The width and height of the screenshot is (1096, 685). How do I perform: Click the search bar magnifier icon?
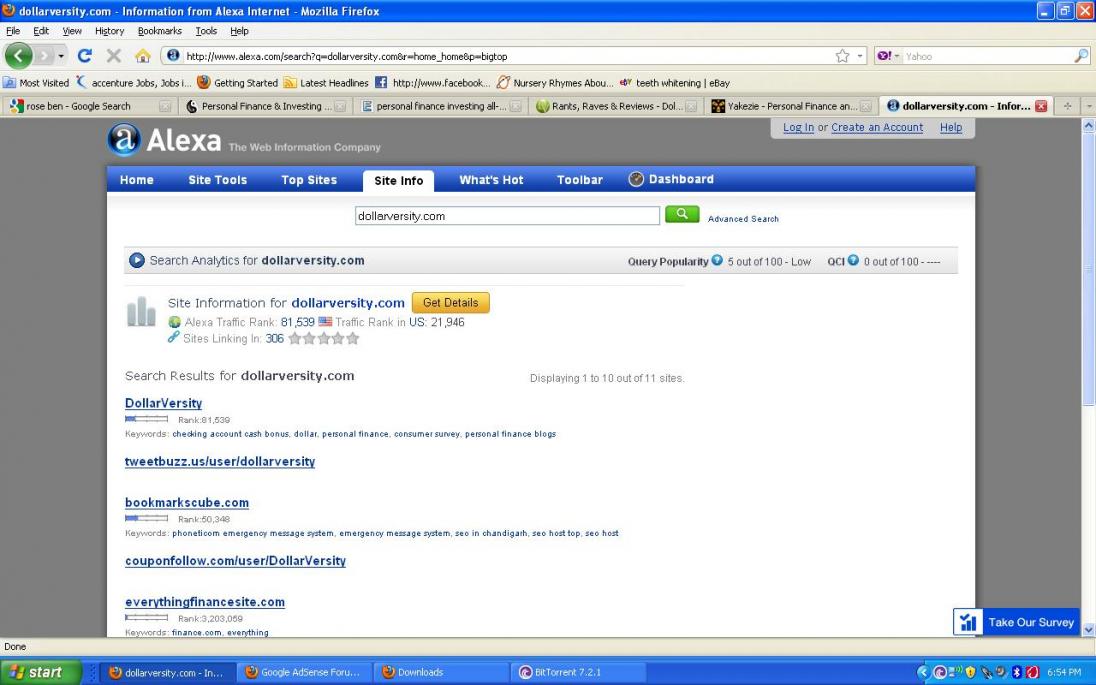pyautogui.click(x=1081, y=56)
